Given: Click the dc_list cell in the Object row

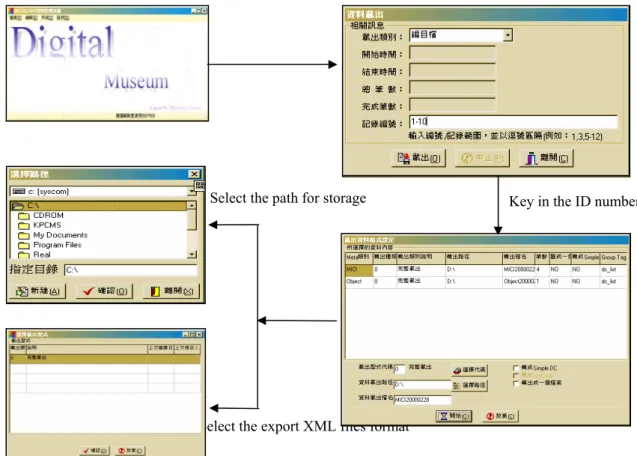Looking at the screenshot, I should click(613, 282).
